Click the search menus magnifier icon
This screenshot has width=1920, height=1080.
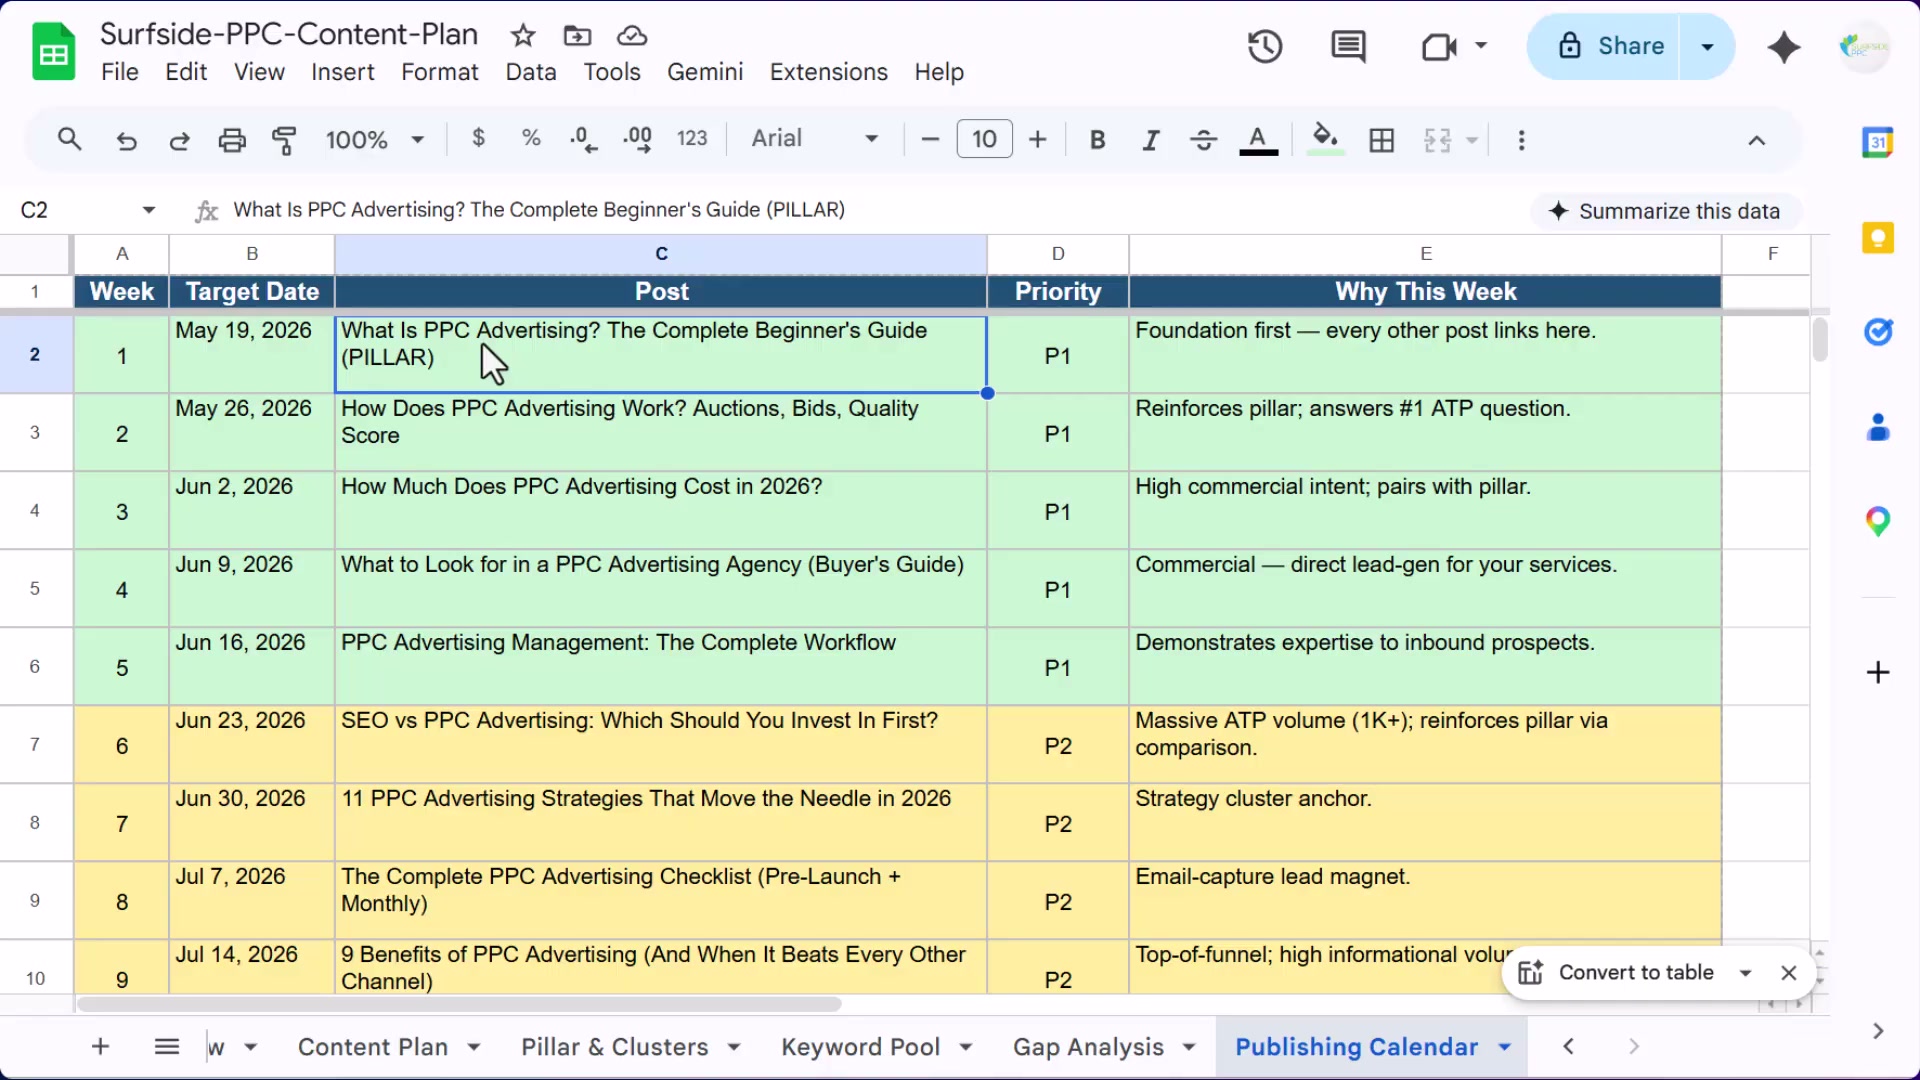coord(69,139)
